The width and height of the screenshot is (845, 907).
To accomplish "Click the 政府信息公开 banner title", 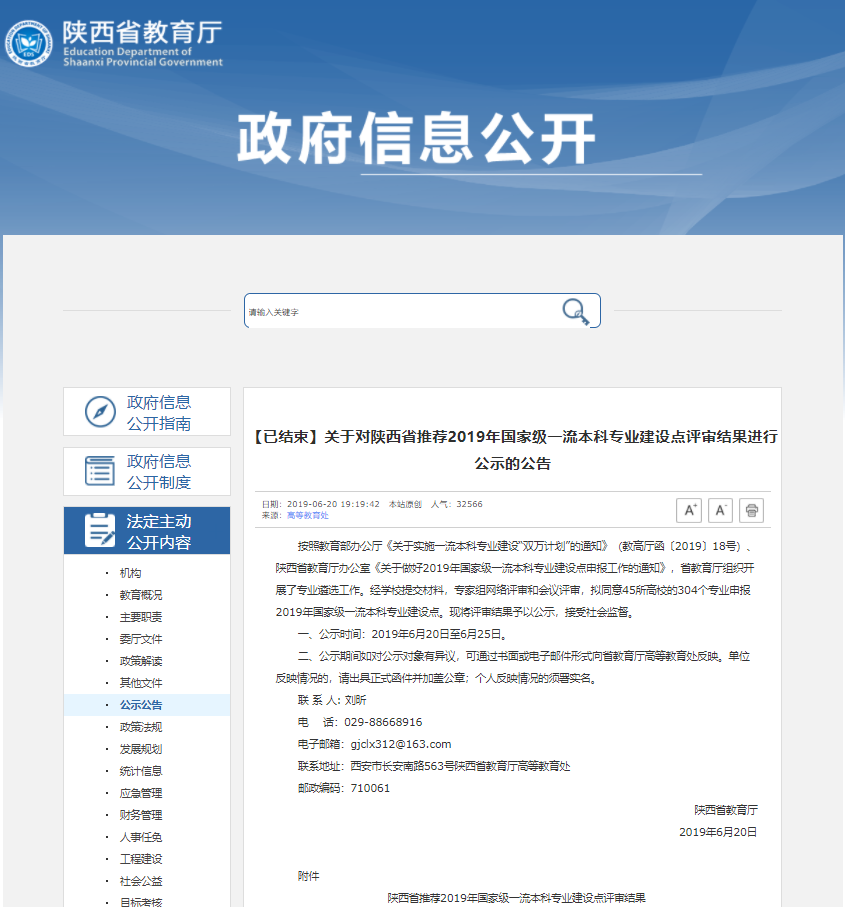I will [x=416, y=138].
